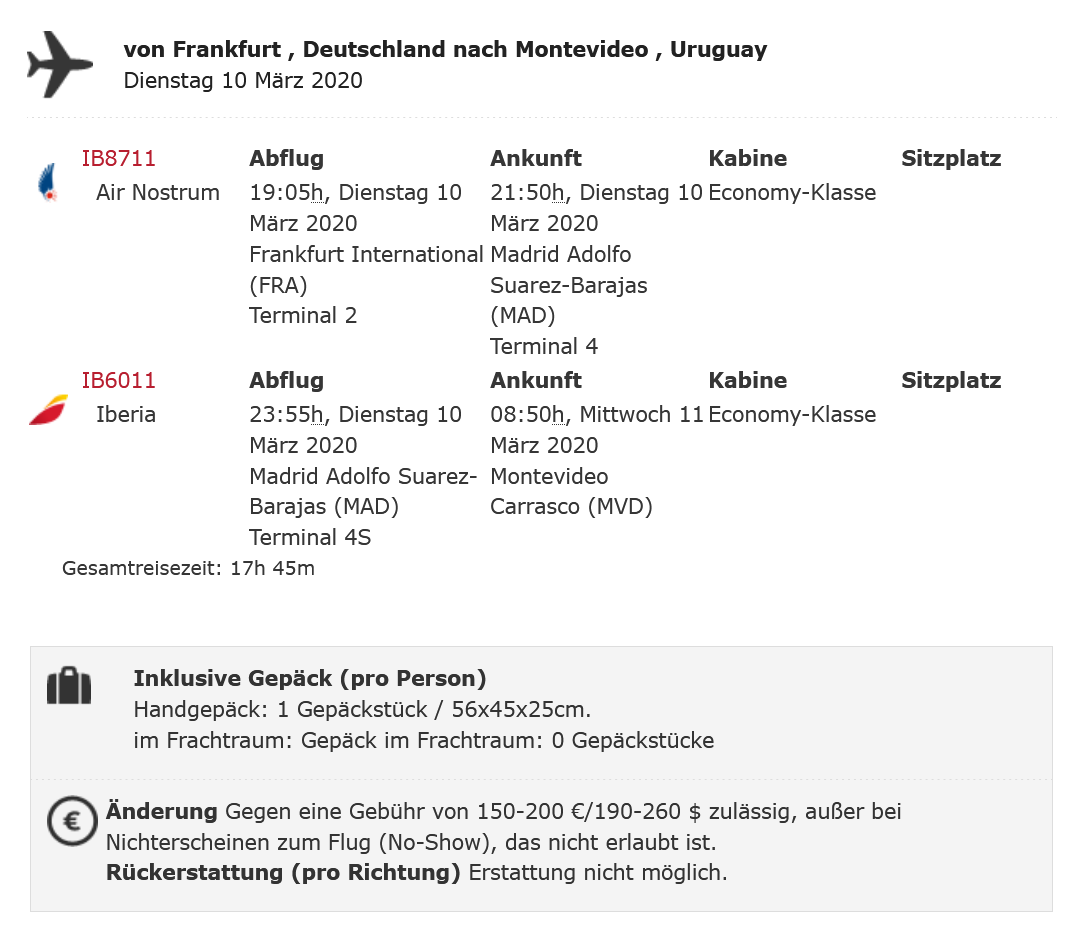This screenshot has height=932, width=1065.
Task: Click Sitzplatz header of the IB8711 flight
Action: tap(950, 158)
